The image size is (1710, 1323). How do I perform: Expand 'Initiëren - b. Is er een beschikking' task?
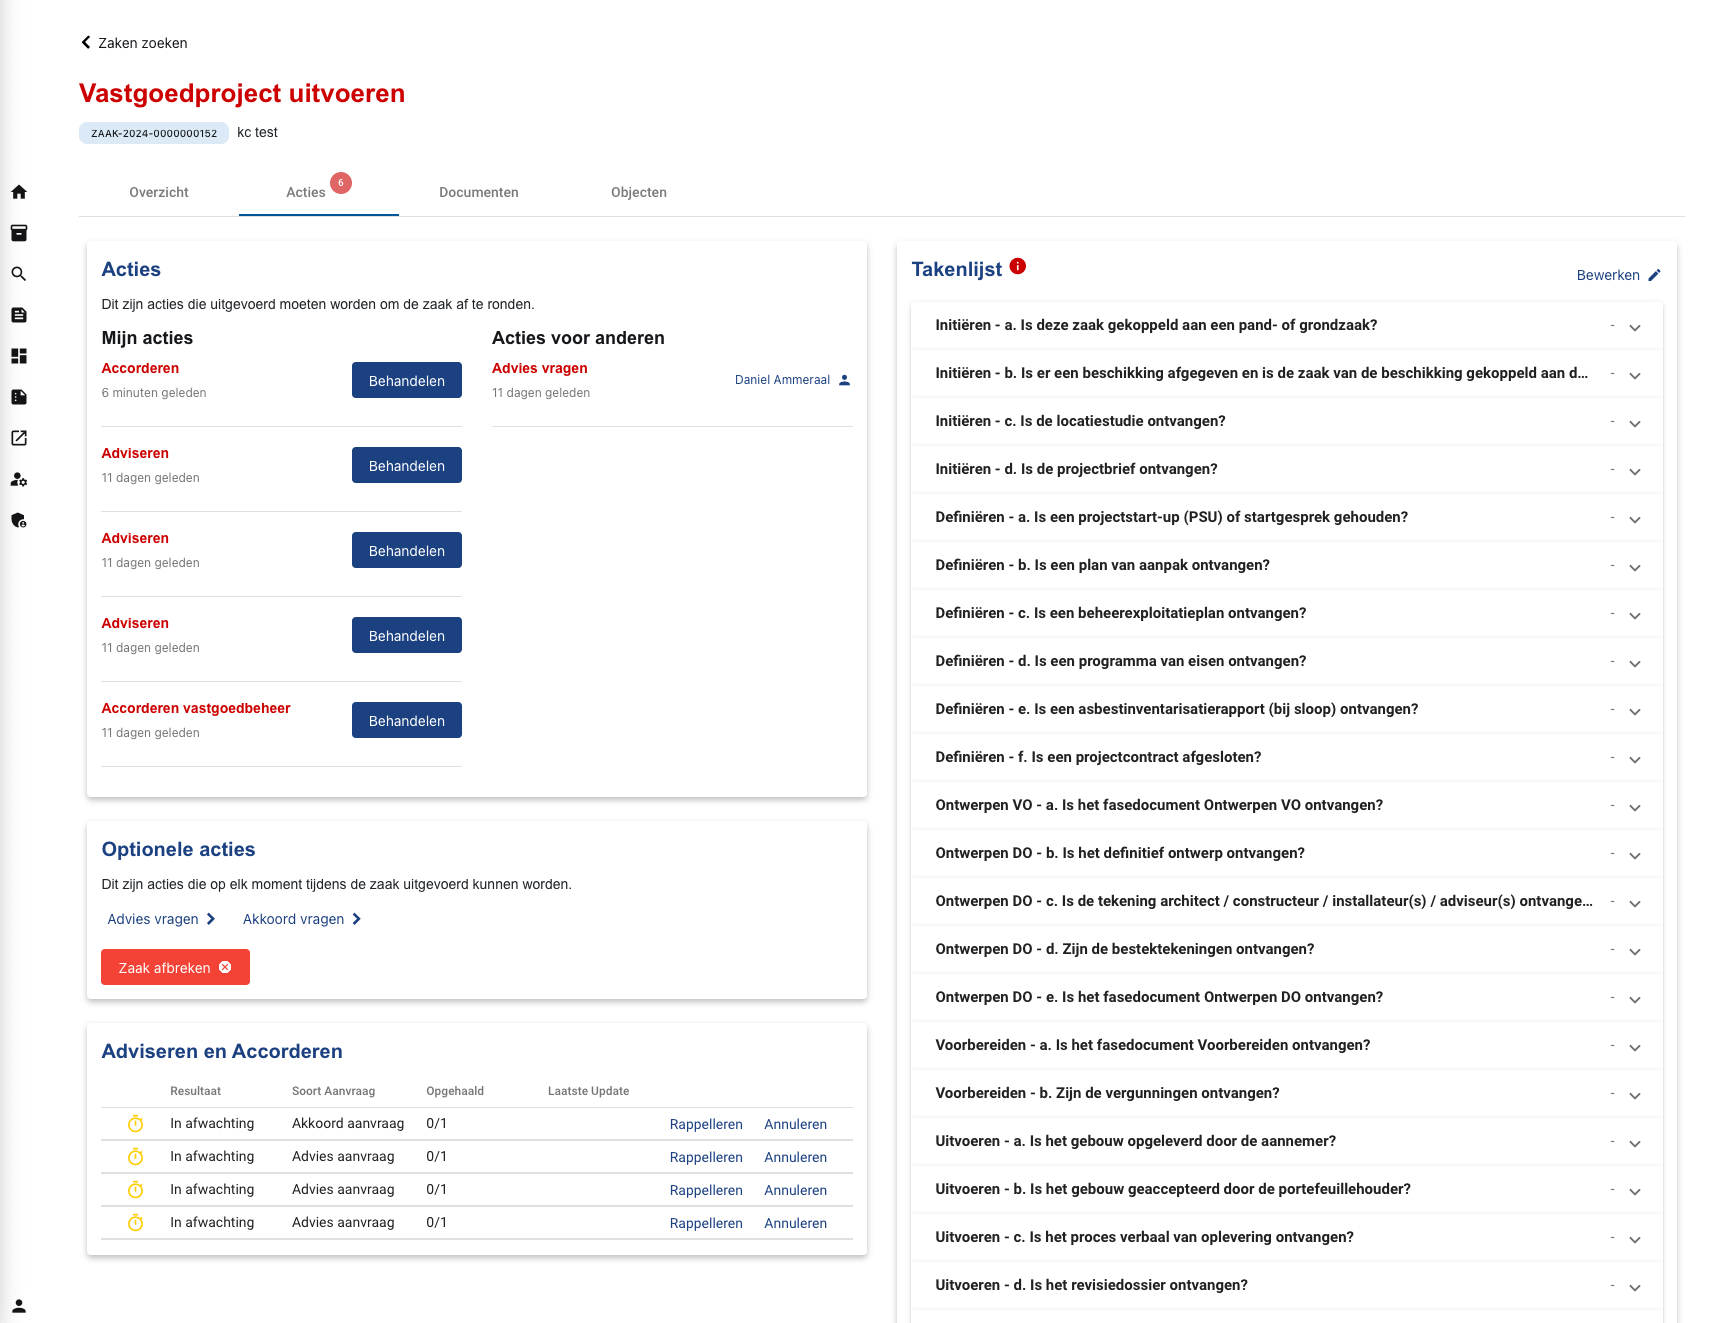point(1287,373)
